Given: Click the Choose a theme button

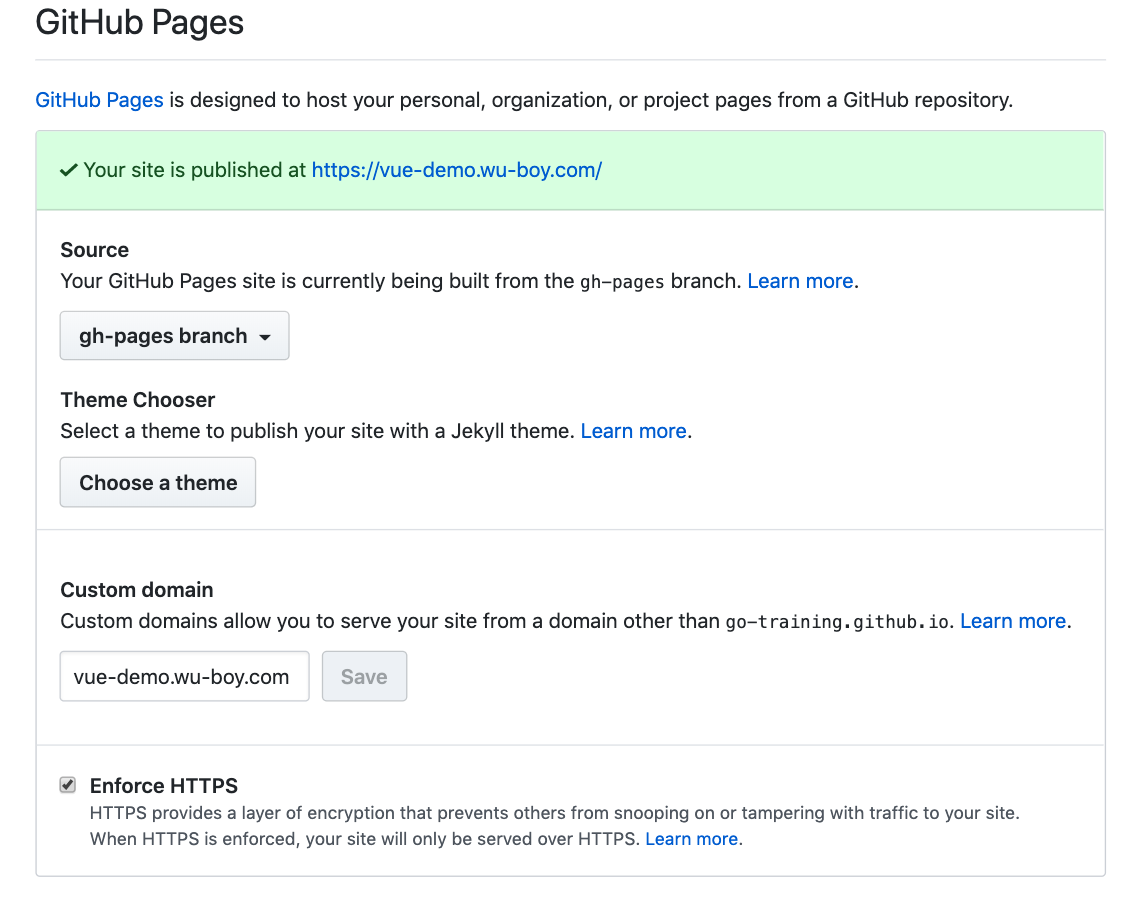Looking at the screenshot, I should (158, 482).
